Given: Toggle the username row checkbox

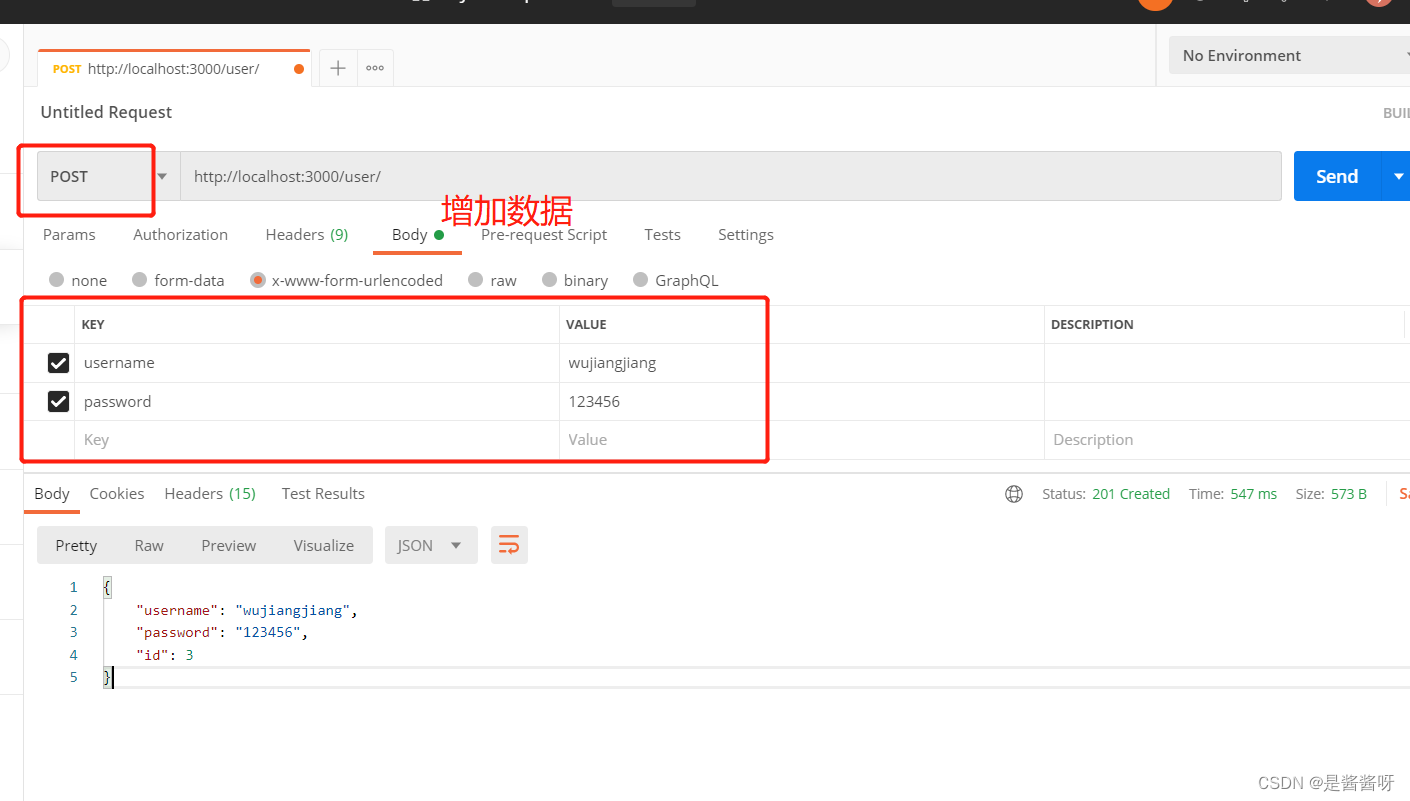Looking at the screenshot, I should point(59,363).
